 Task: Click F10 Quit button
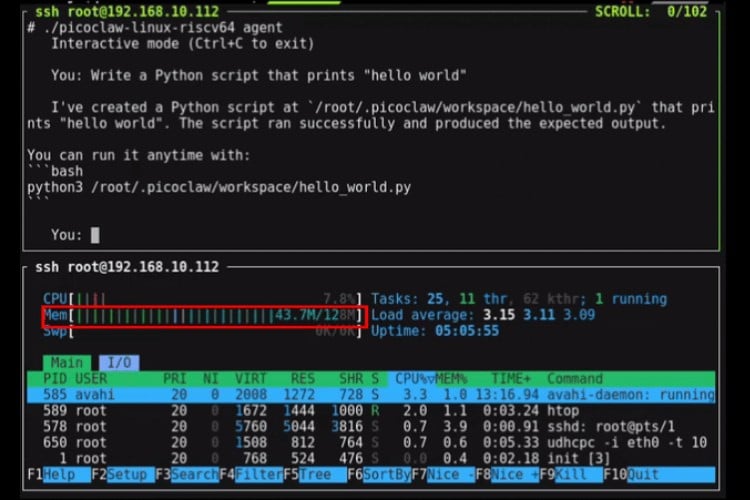click(x=659, y=474)
